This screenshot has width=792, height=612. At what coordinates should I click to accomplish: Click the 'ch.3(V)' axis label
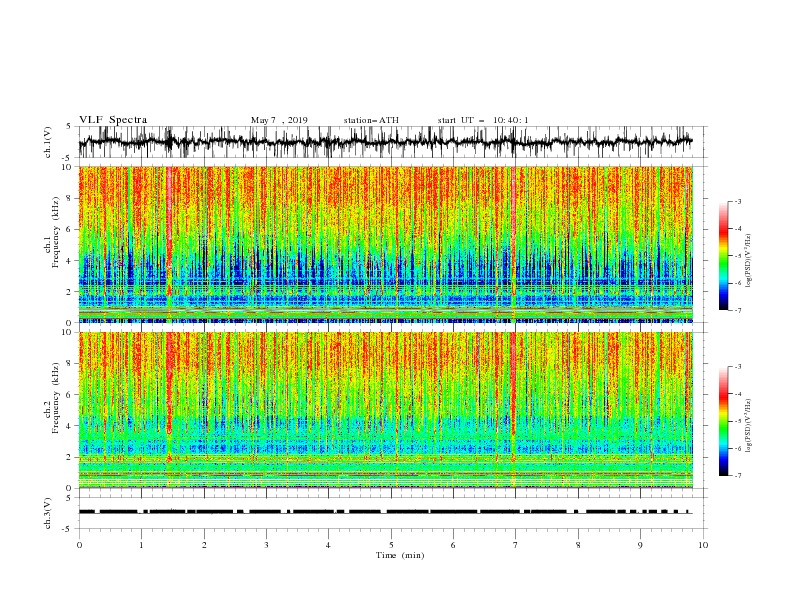[x=48, y=513]
